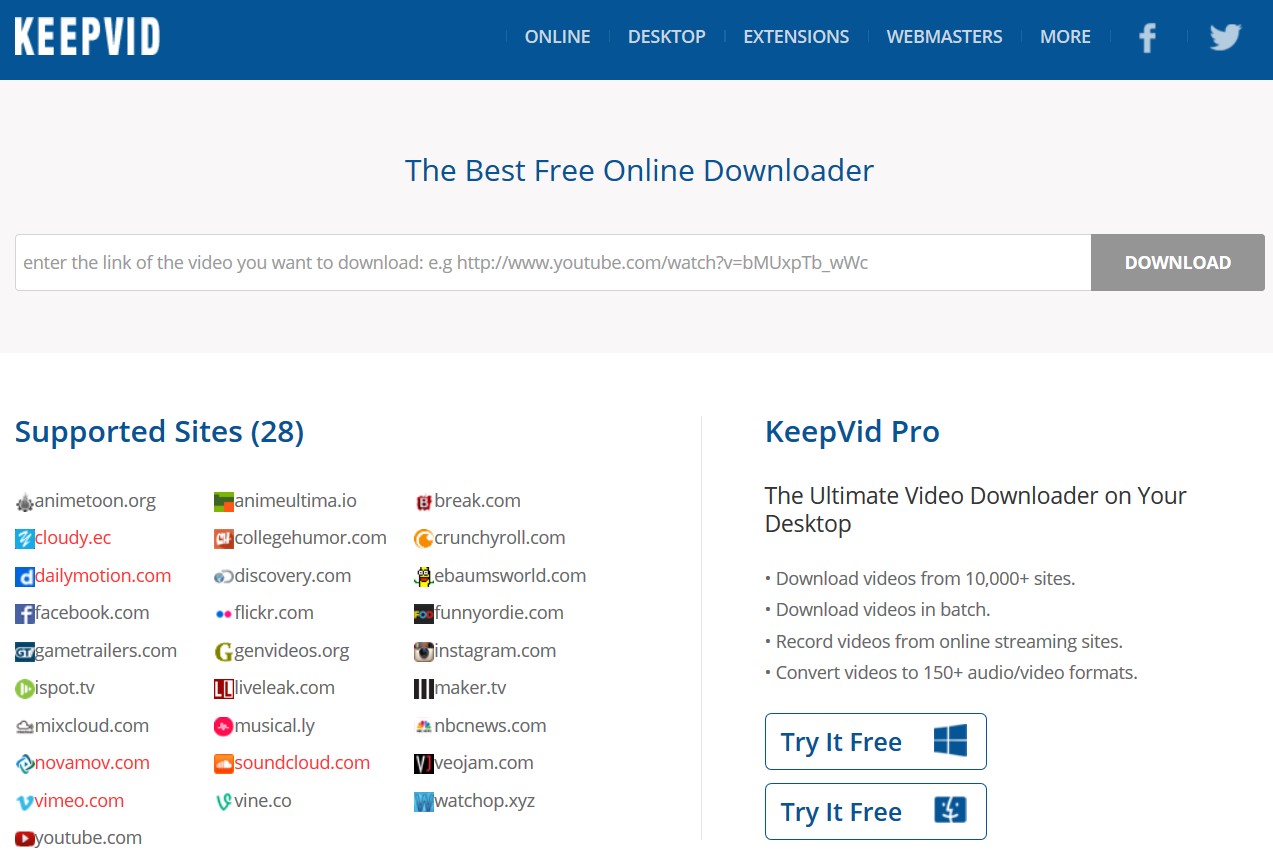Click the animetoon.org site icon
1273x857 pixels.
point(25,502)
